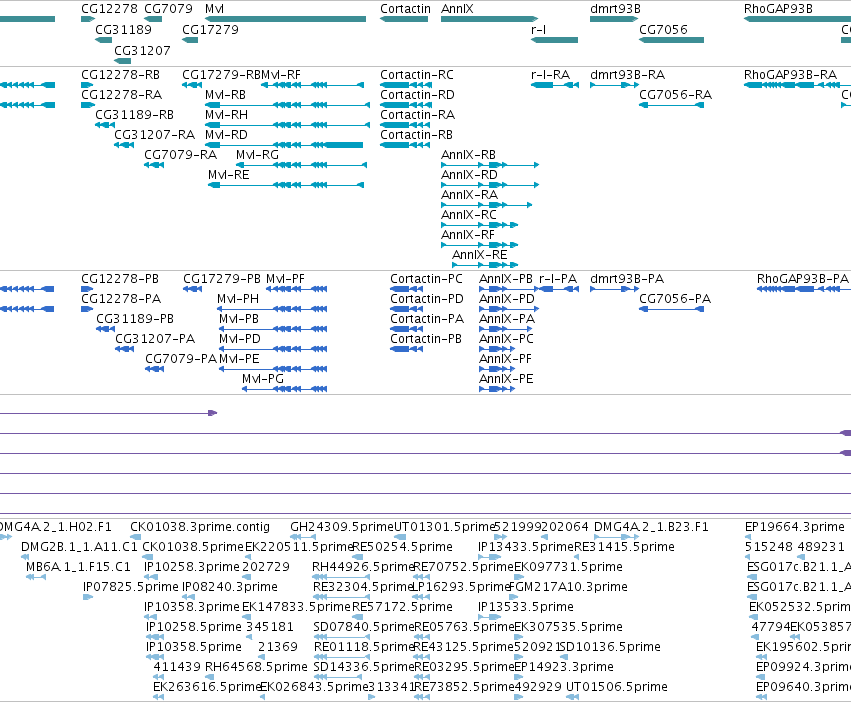Click protein label Mvl-PH
This screenshot has width=851, height=702.
click(238, 299)
